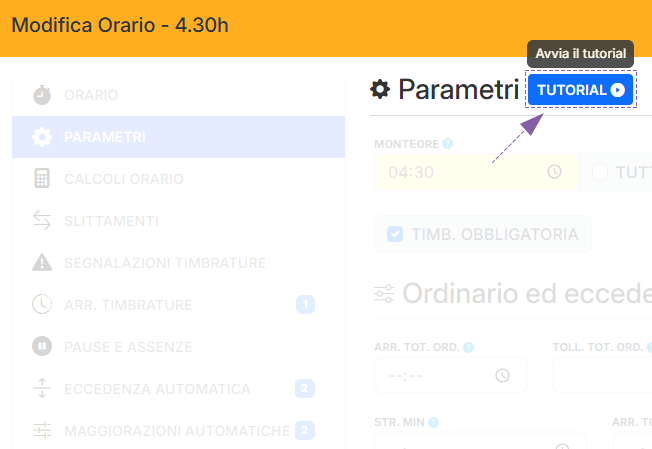Screen dimensions: 652x449
Task: Click the calculator icon for Calcoli Orario
Action: coord(42,179)
